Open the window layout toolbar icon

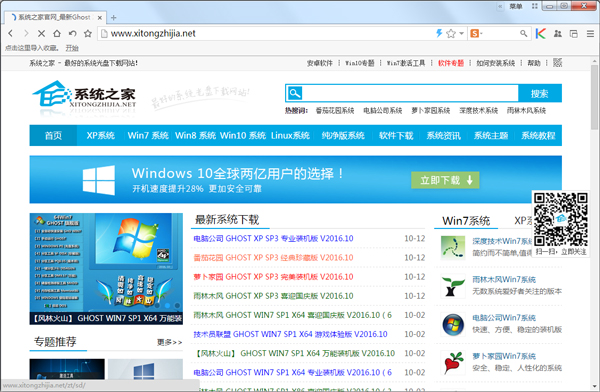(x=574, y=34)
